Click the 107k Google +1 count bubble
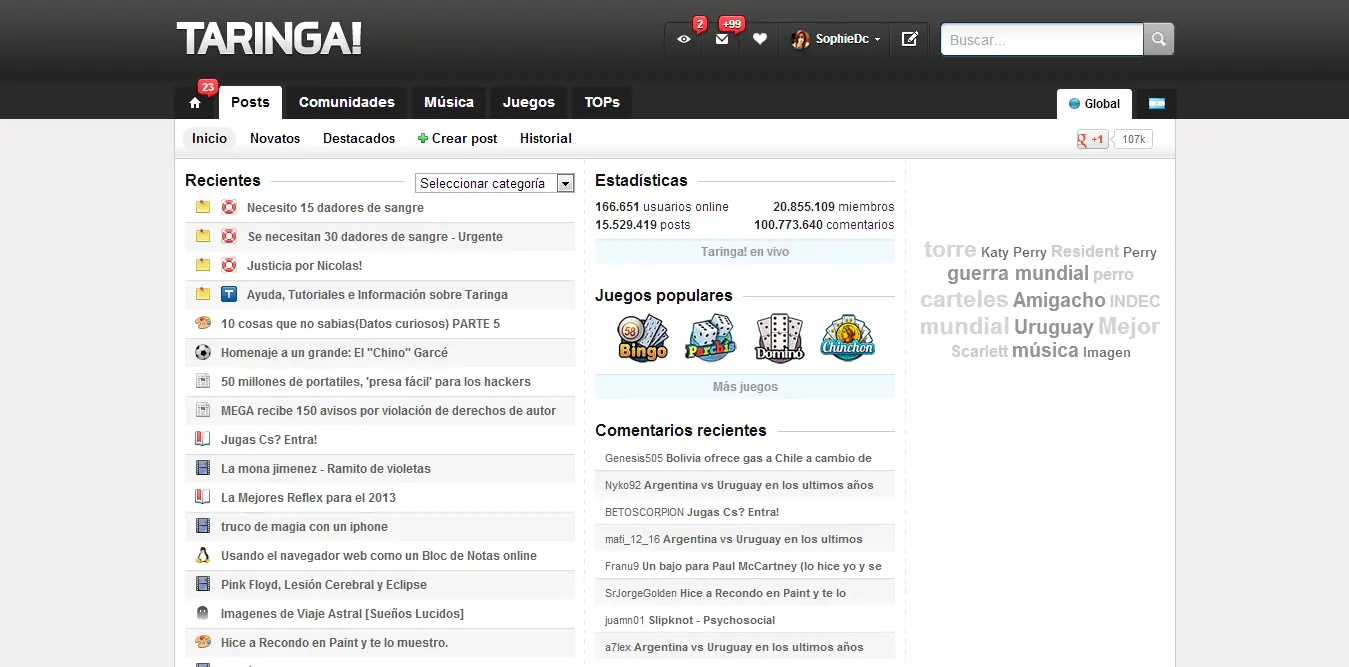The image size is (1349, 667). coord(1133,139)
